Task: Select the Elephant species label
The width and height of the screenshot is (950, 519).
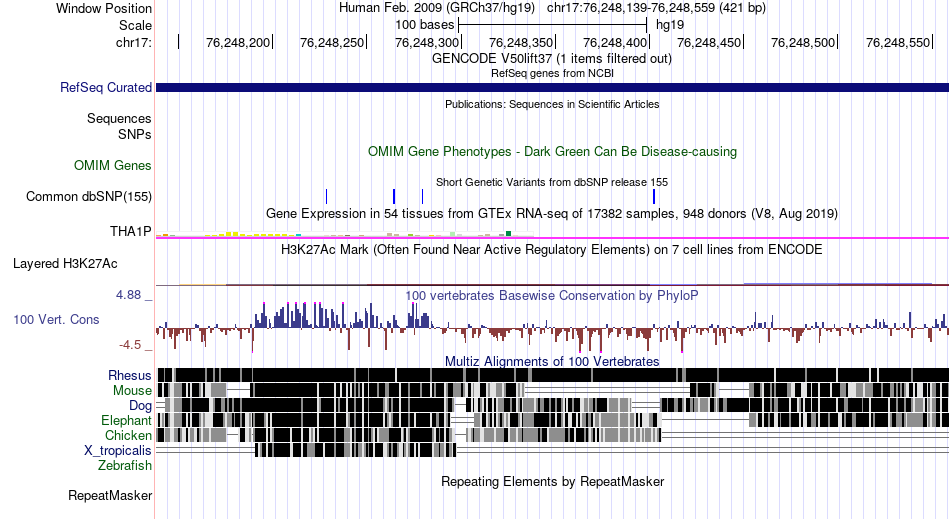Action: point(126,420)
